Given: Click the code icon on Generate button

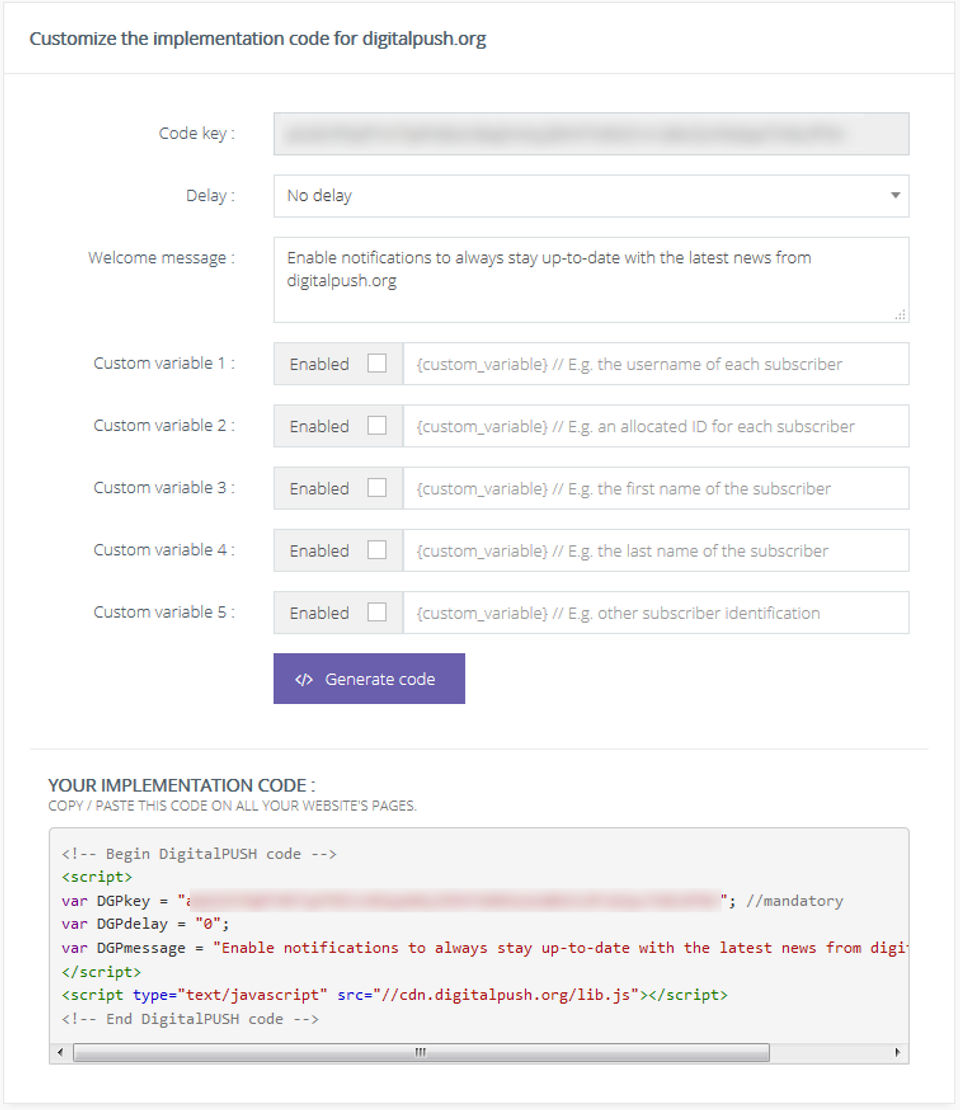Looking at the screenshot, I should coord(304,680).
